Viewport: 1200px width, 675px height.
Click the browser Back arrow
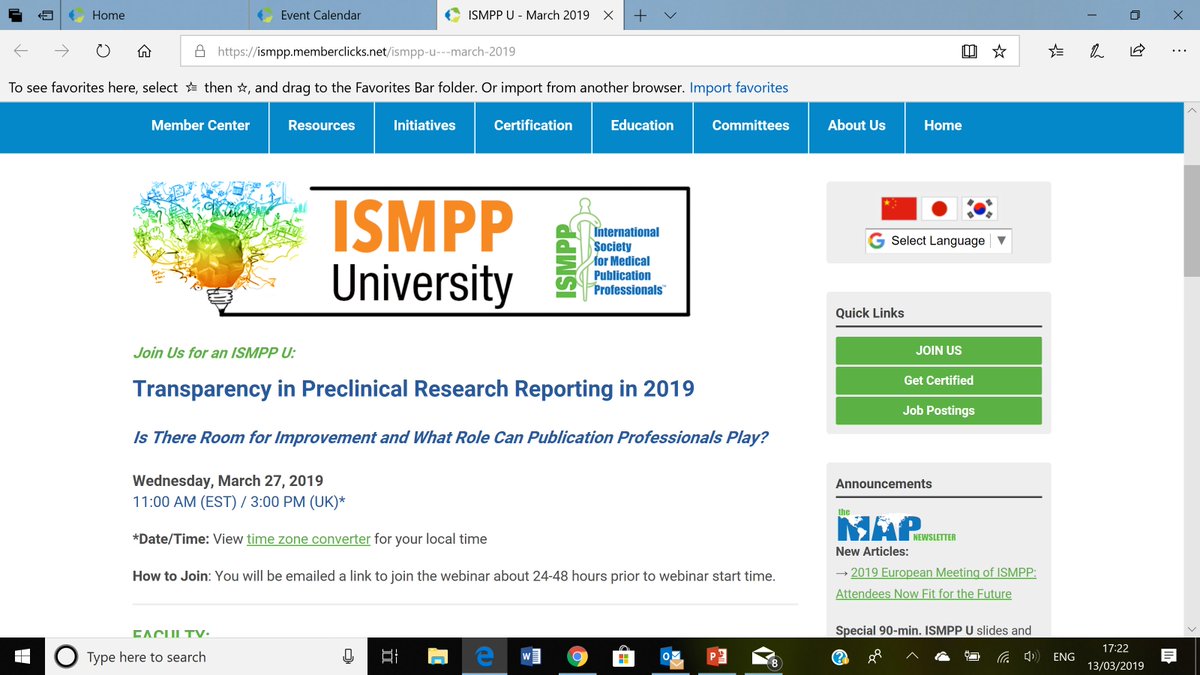click(x=21, y=51)
